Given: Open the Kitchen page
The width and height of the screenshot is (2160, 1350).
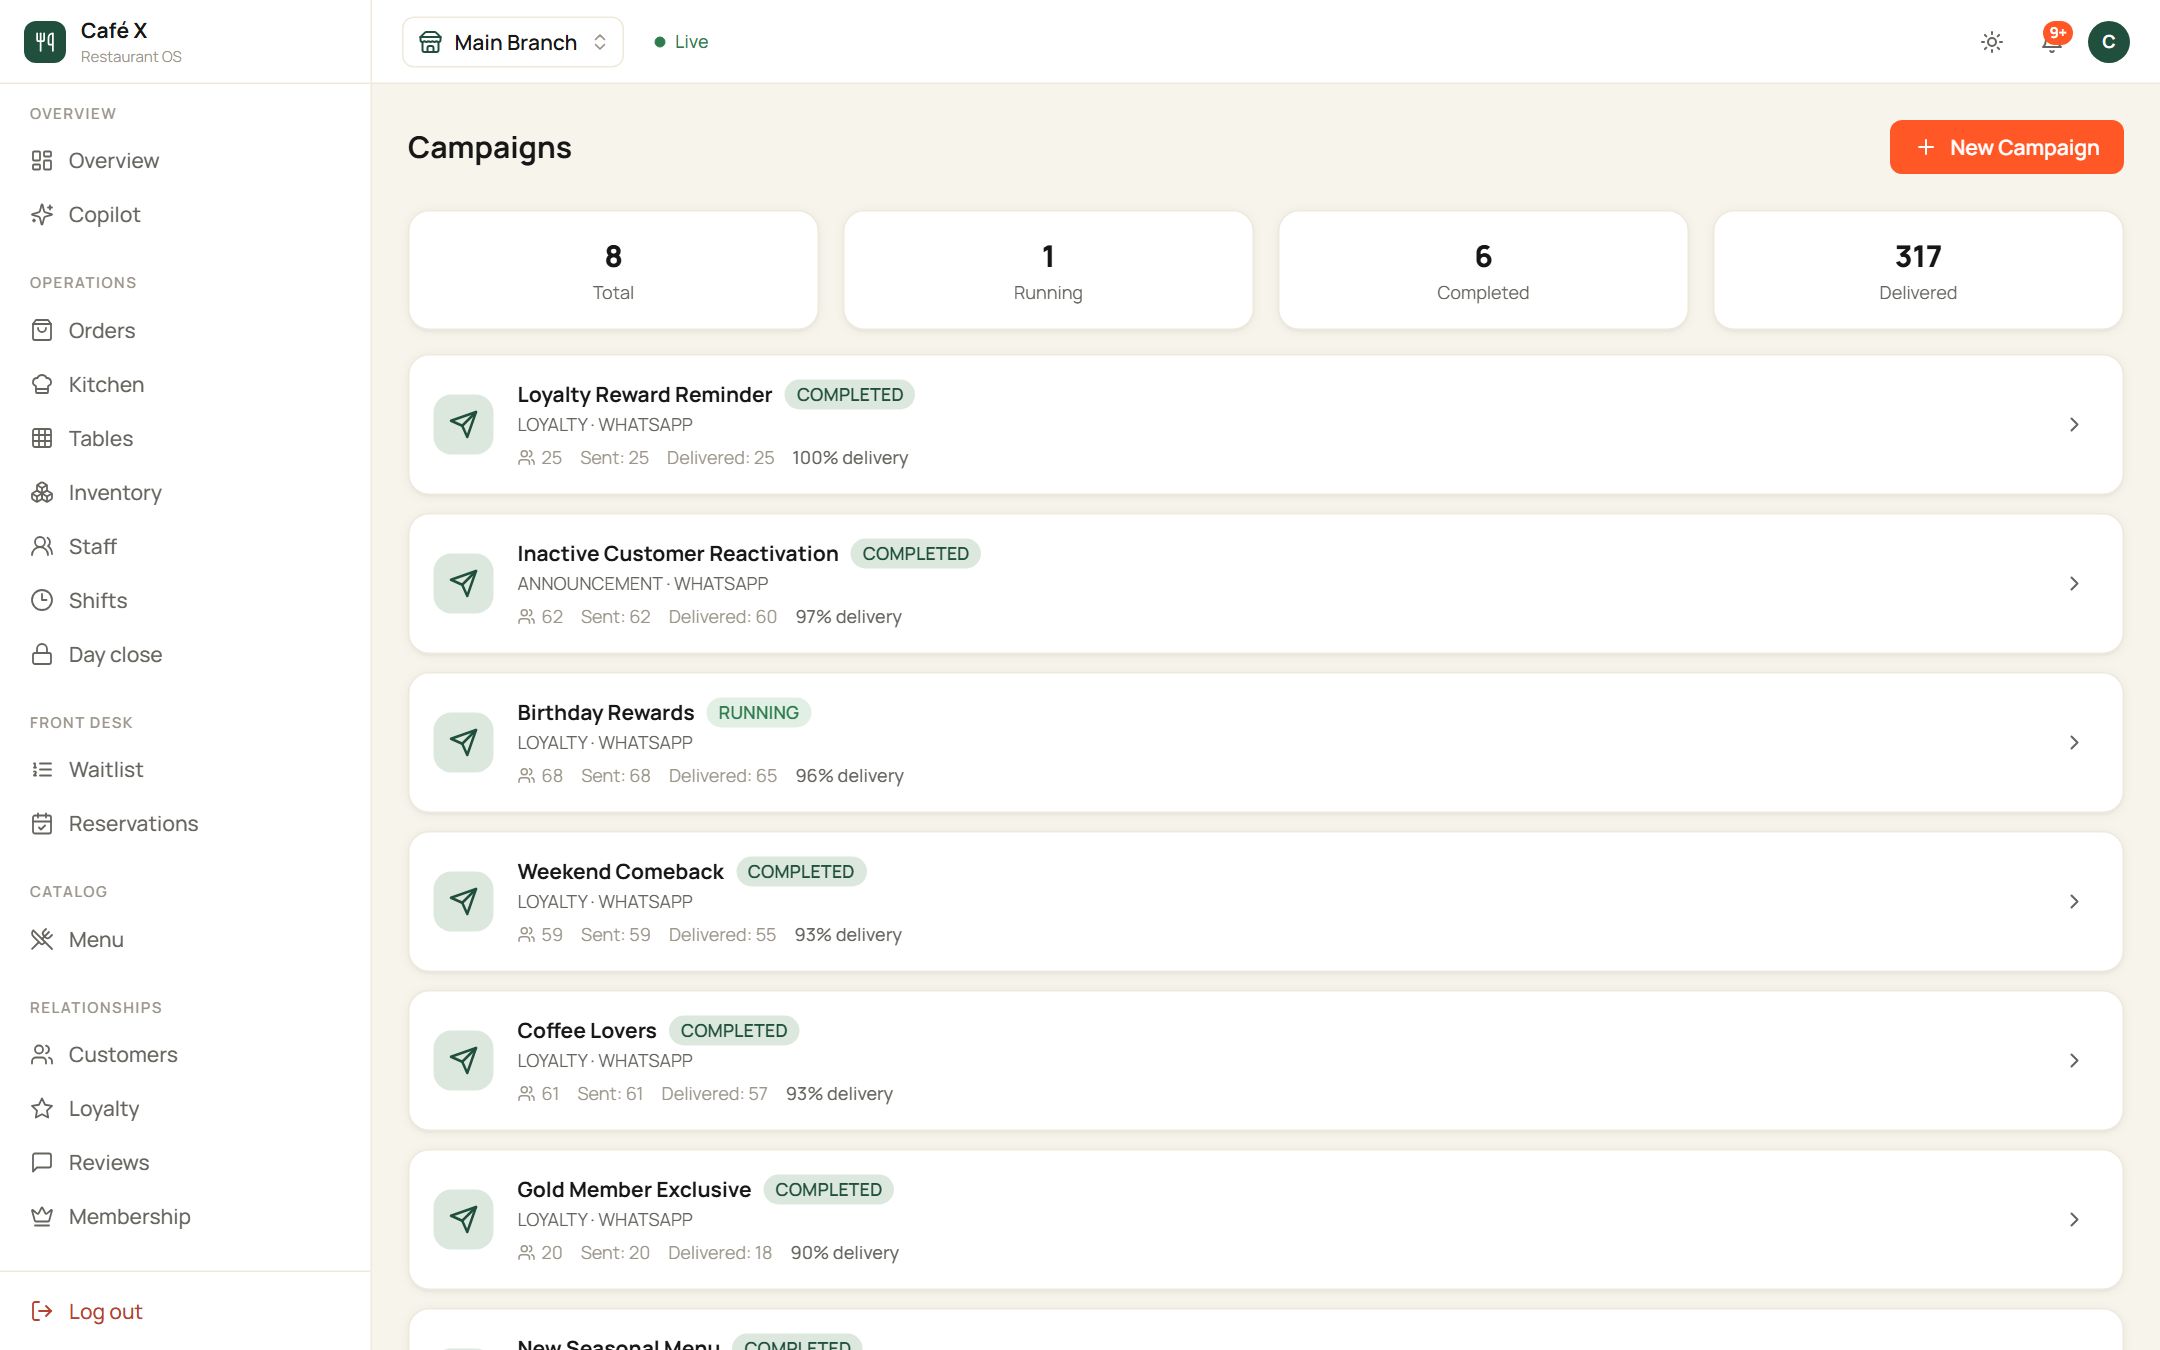Looking at the screenshot, I should 106,385.
